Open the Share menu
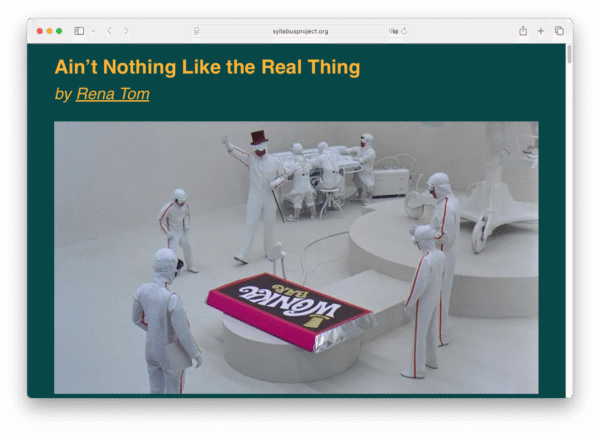 click(x=523, y=31)
